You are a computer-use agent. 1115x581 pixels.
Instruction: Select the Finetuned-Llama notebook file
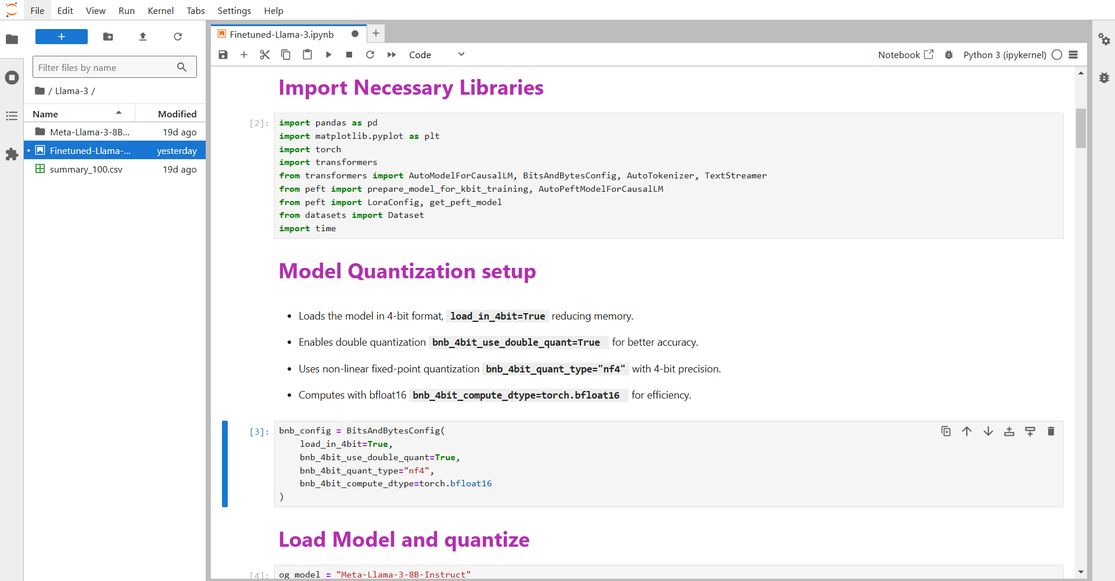(114, 151)
